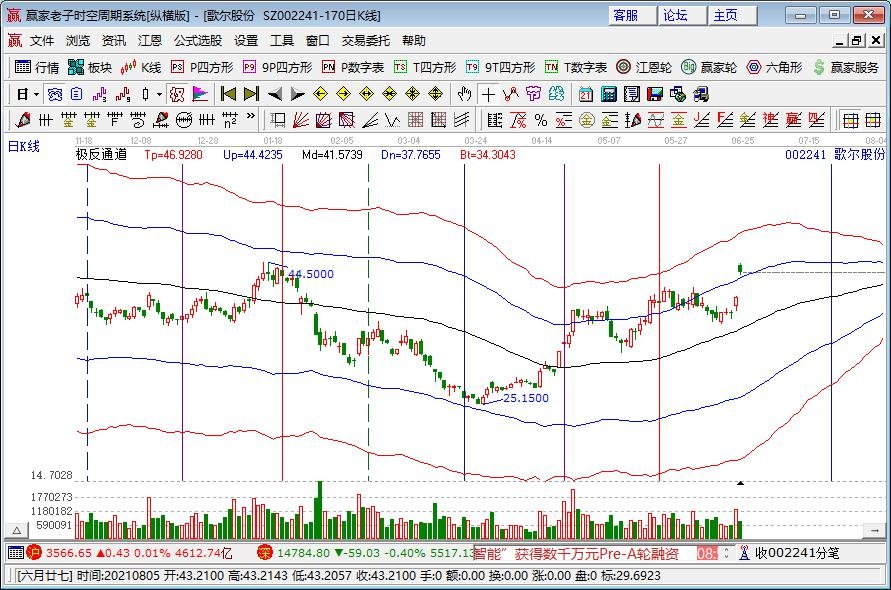This screenshot has height=590, width=891.
Task: Open the 9T四方形 tool
Action: (500, 68)
